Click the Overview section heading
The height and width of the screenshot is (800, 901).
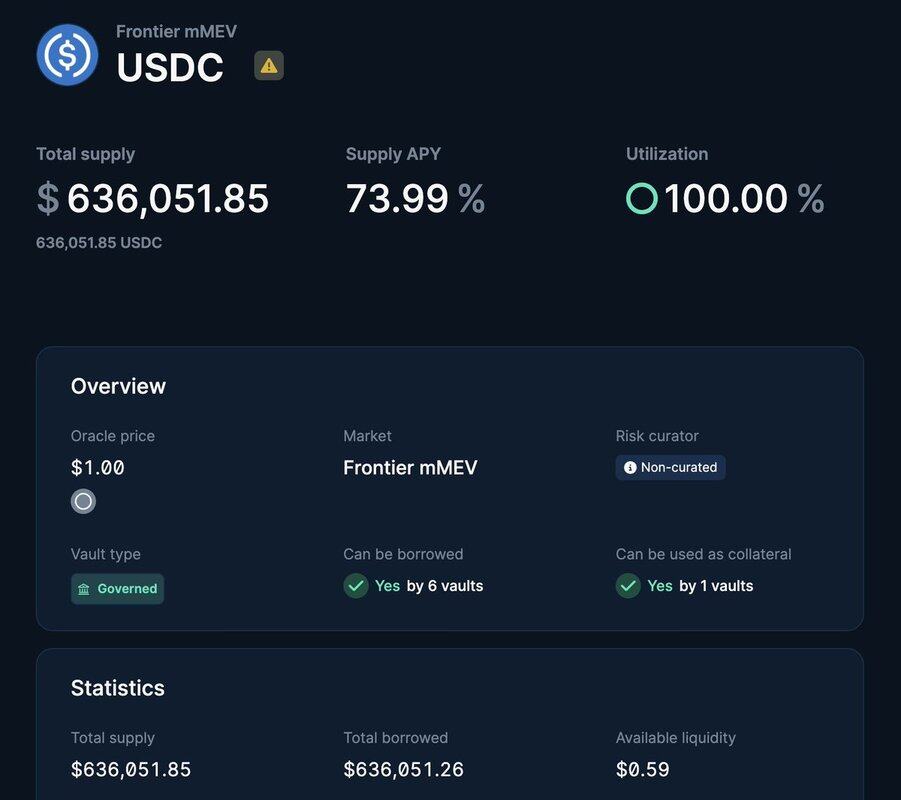coord(118,386)
